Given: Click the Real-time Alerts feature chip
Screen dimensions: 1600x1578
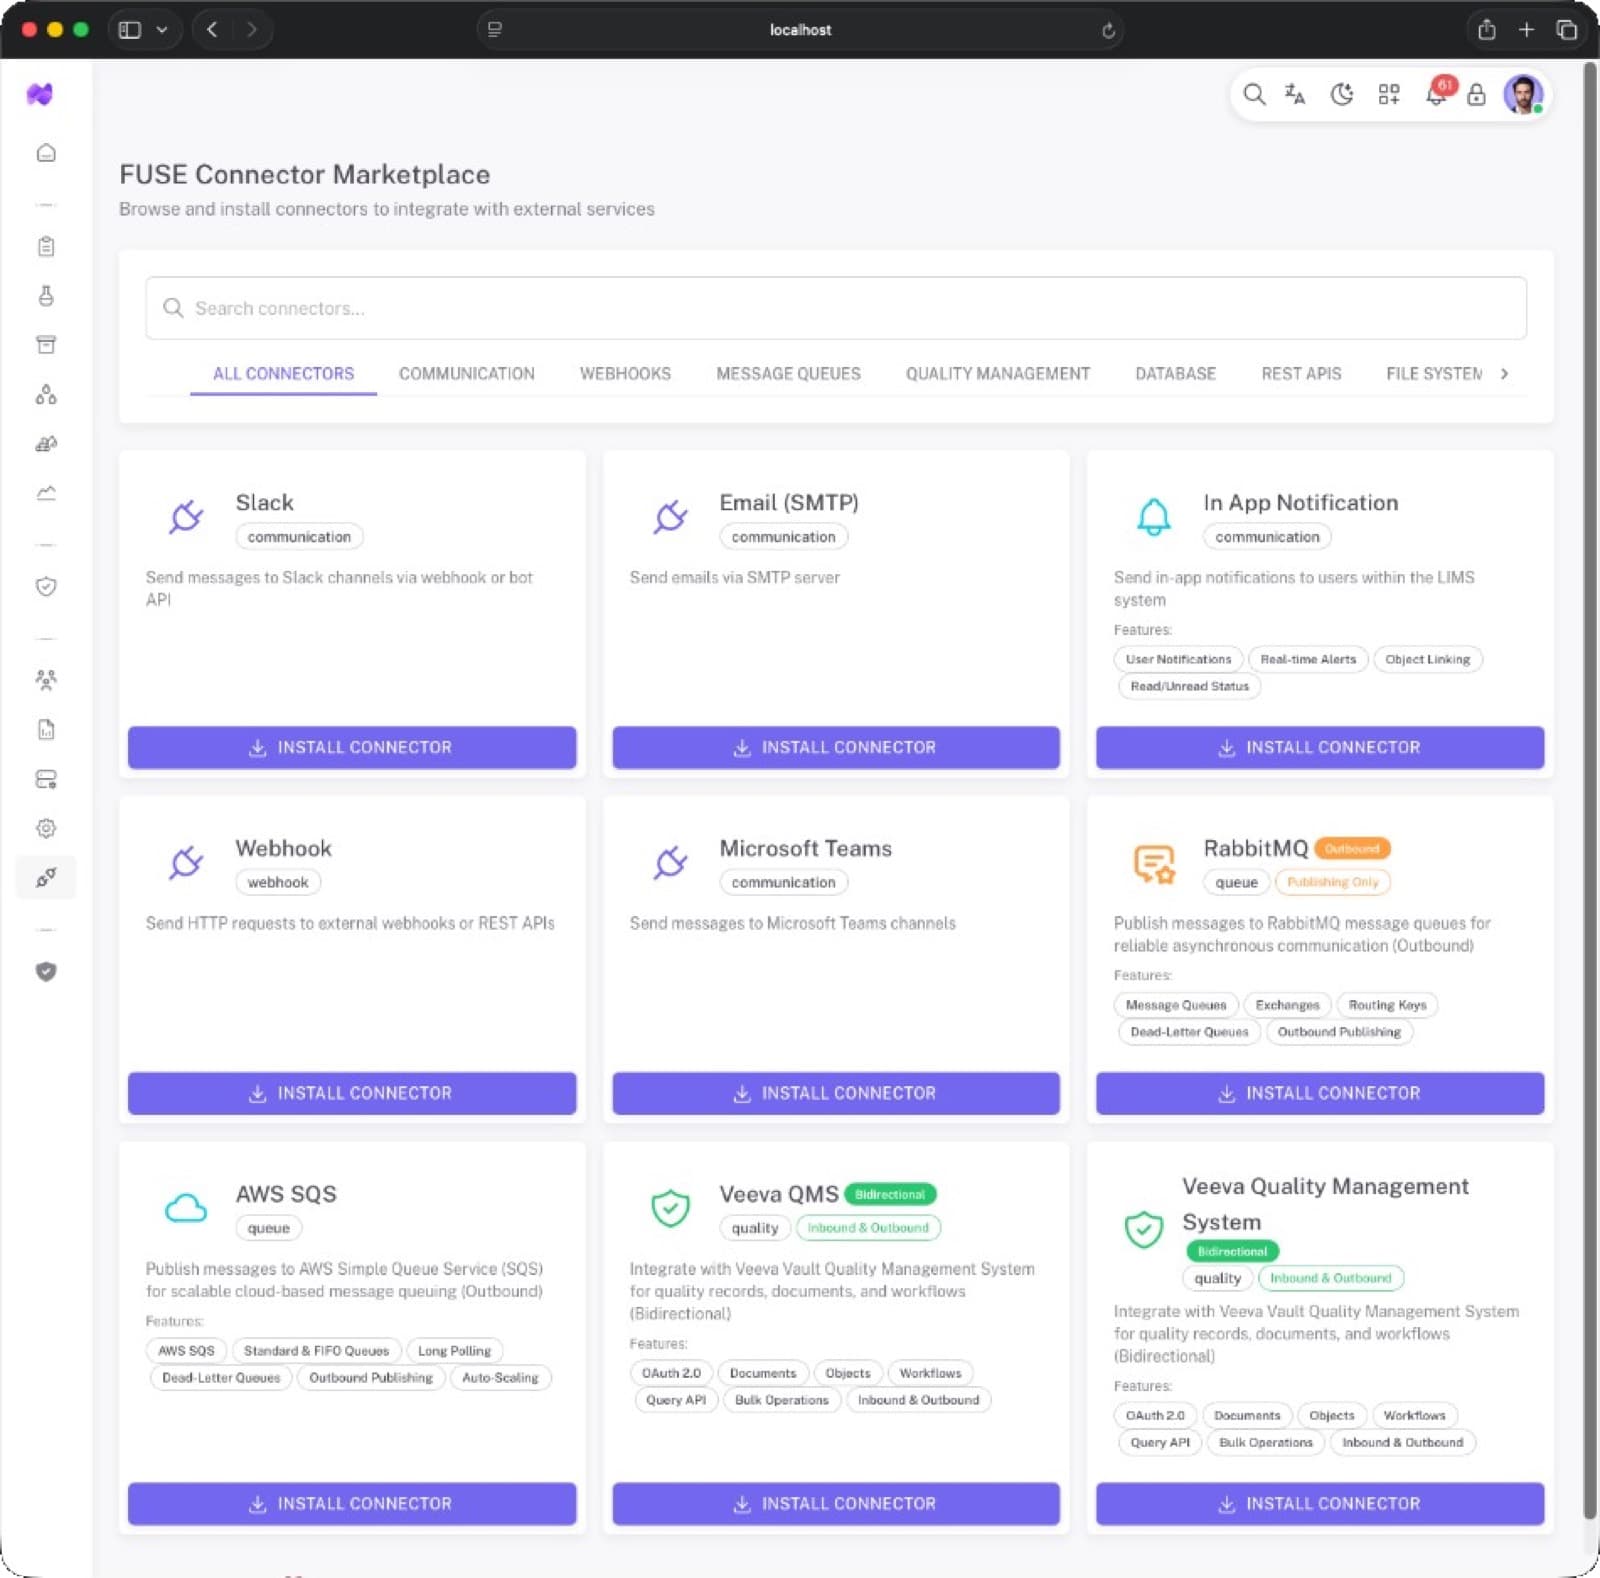Looking at the screenshot, I should point(1308,659).
